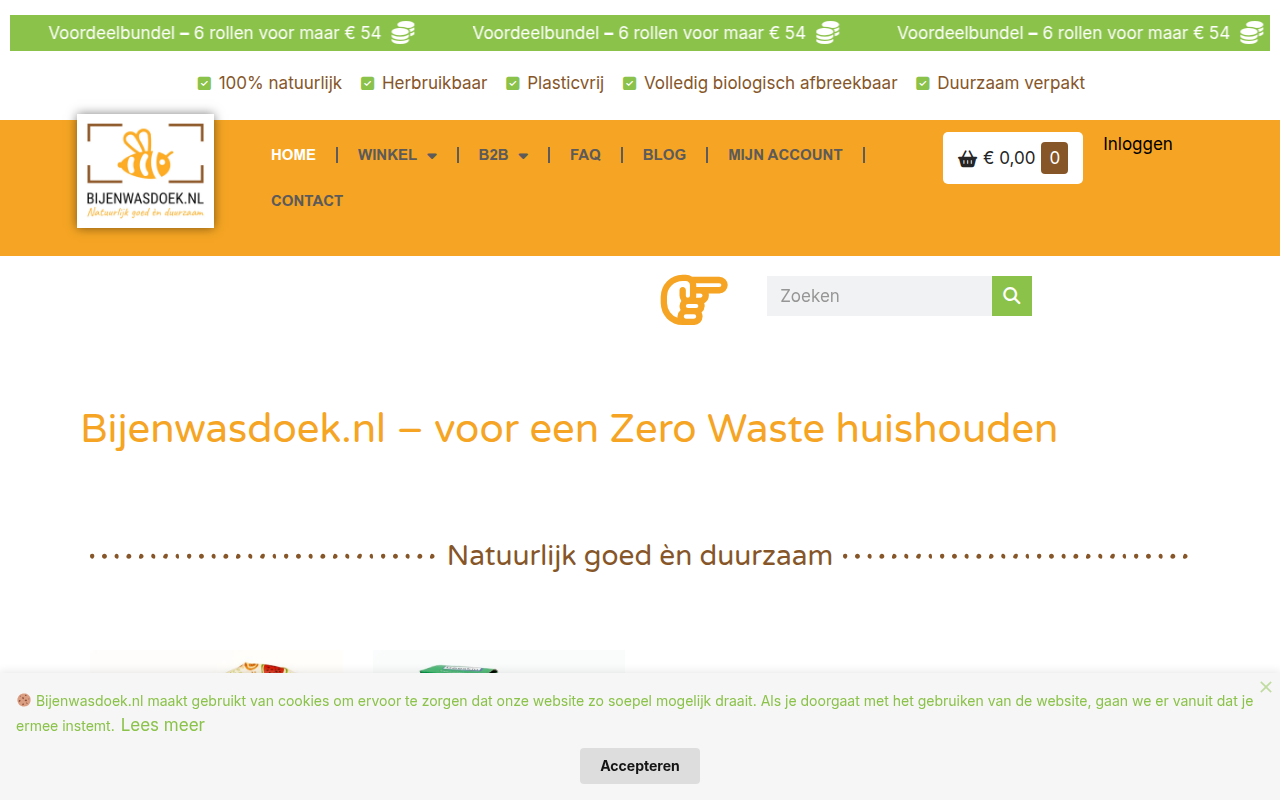Click the Bijenwasdoek.nl bee logo
Image resolution: width=1280 pixels, height=800 pixels.
(x=145, y=170)
